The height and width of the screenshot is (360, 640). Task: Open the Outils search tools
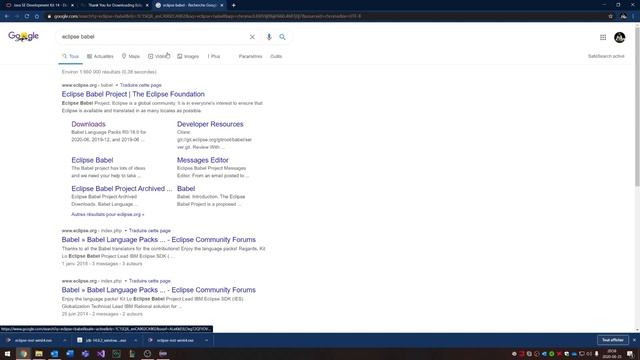[x=276, y=56]
